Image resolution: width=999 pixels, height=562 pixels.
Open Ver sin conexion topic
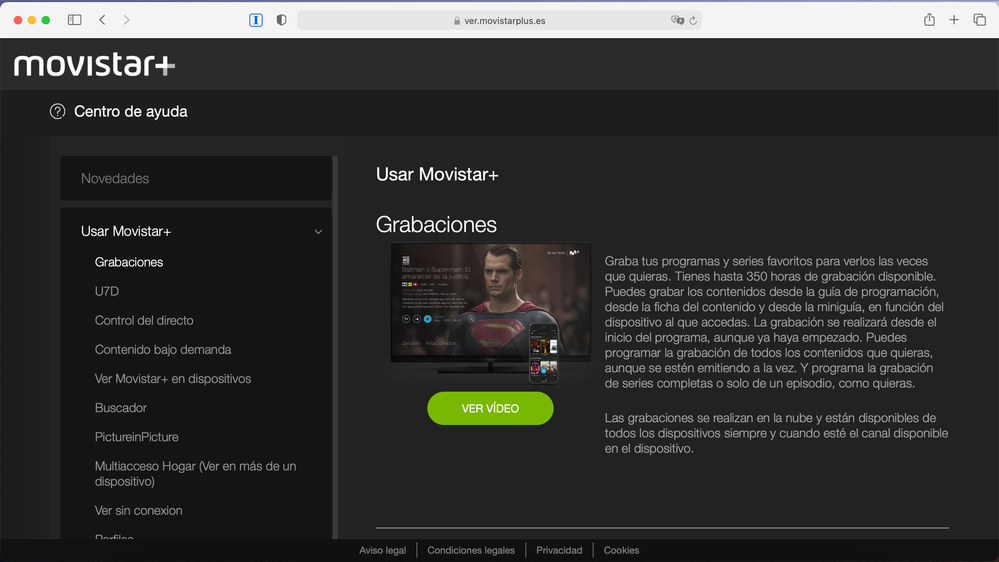point(138,510)
